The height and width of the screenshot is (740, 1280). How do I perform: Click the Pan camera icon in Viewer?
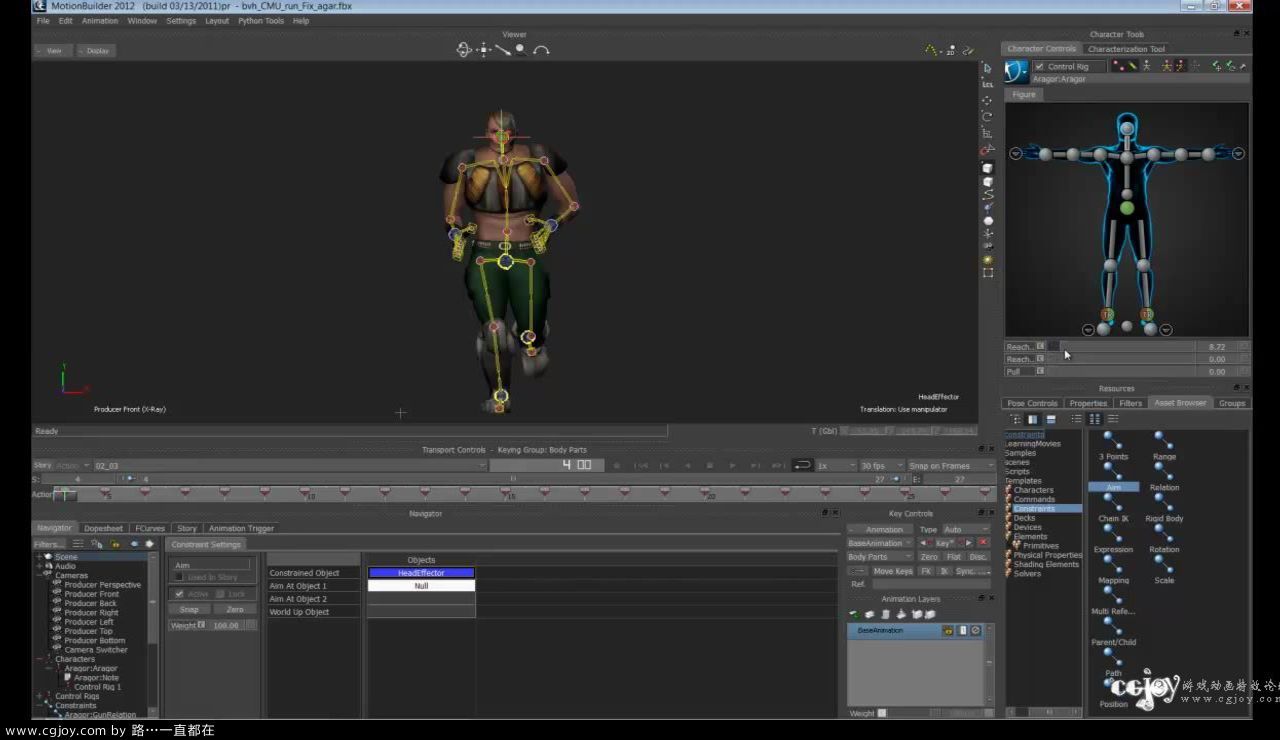pyautogui.click(x=484, y=49)
